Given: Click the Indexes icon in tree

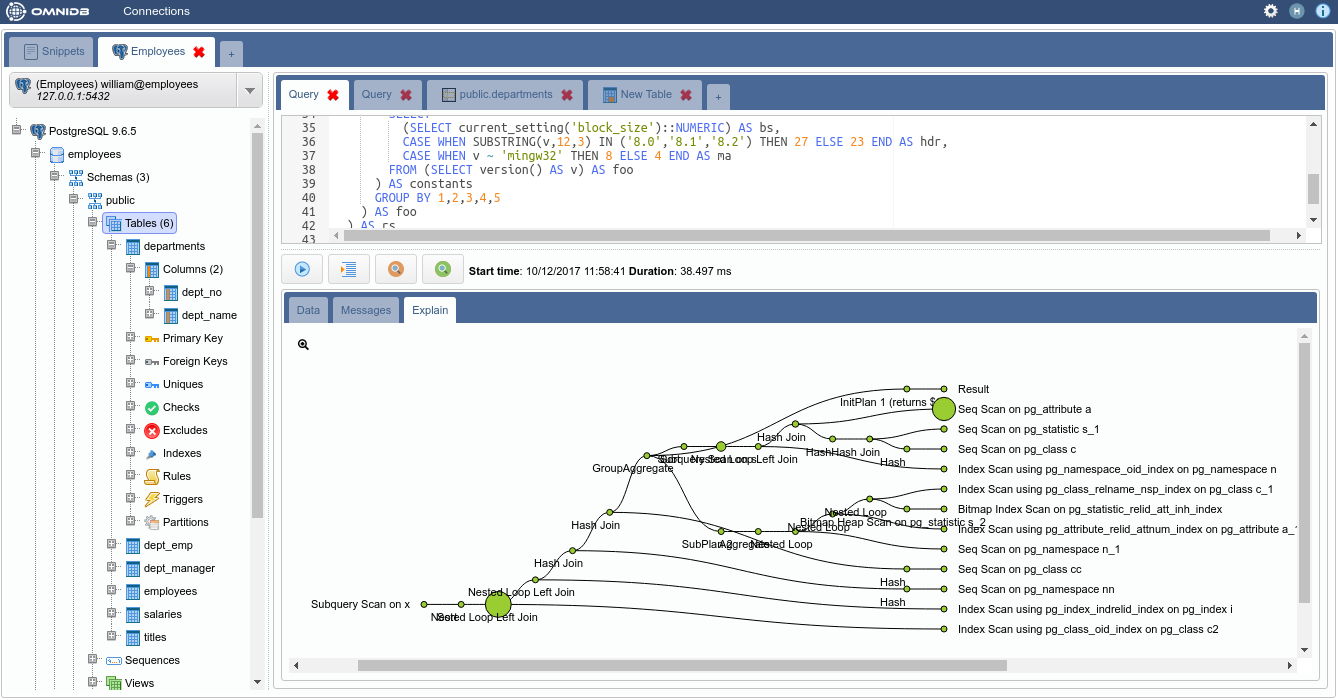Looking at the screenshot, I should click(x=152, y=453).
